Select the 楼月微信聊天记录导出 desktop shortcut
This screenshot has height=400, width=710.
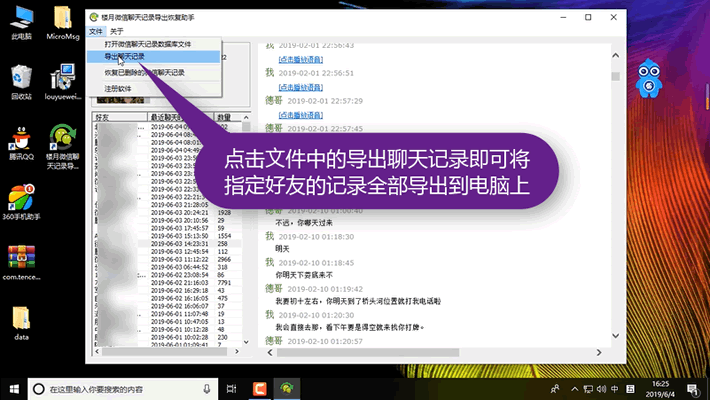tap(63, 147)
